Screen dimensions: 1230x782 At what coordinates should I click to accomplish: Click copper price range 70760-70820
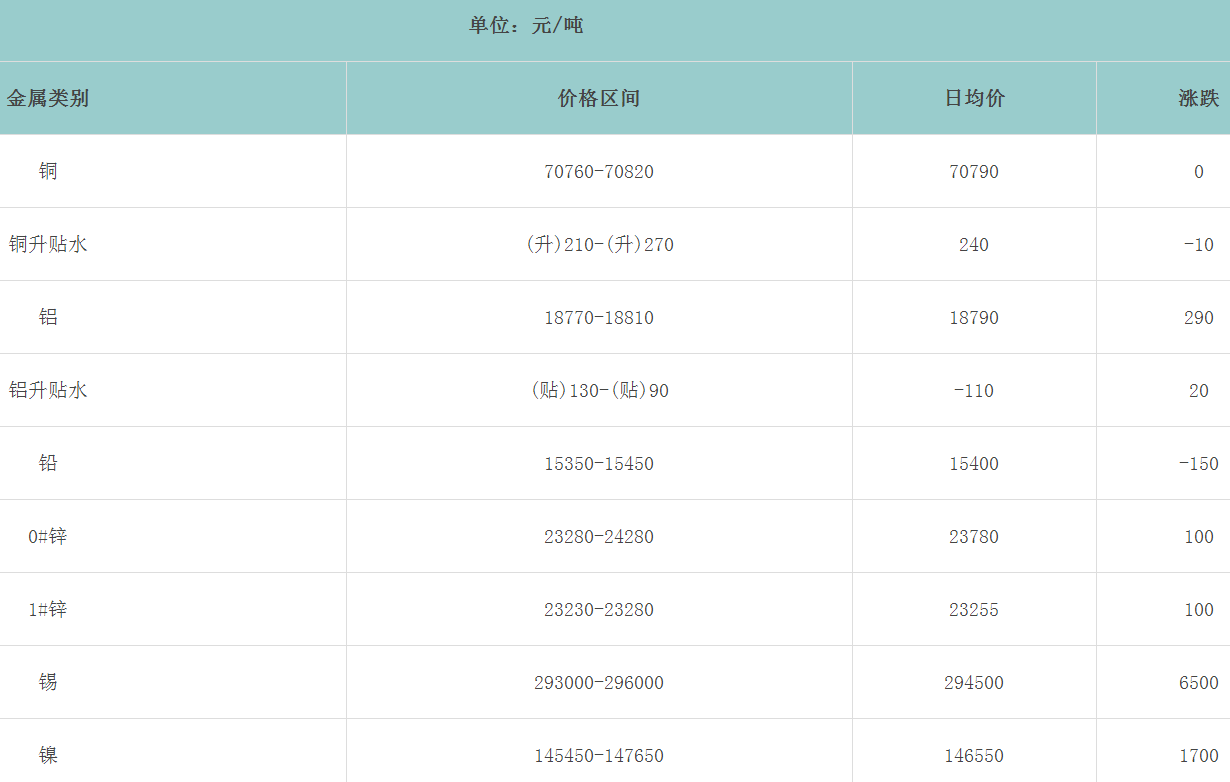pyautogui.click(x=598, y=172)
